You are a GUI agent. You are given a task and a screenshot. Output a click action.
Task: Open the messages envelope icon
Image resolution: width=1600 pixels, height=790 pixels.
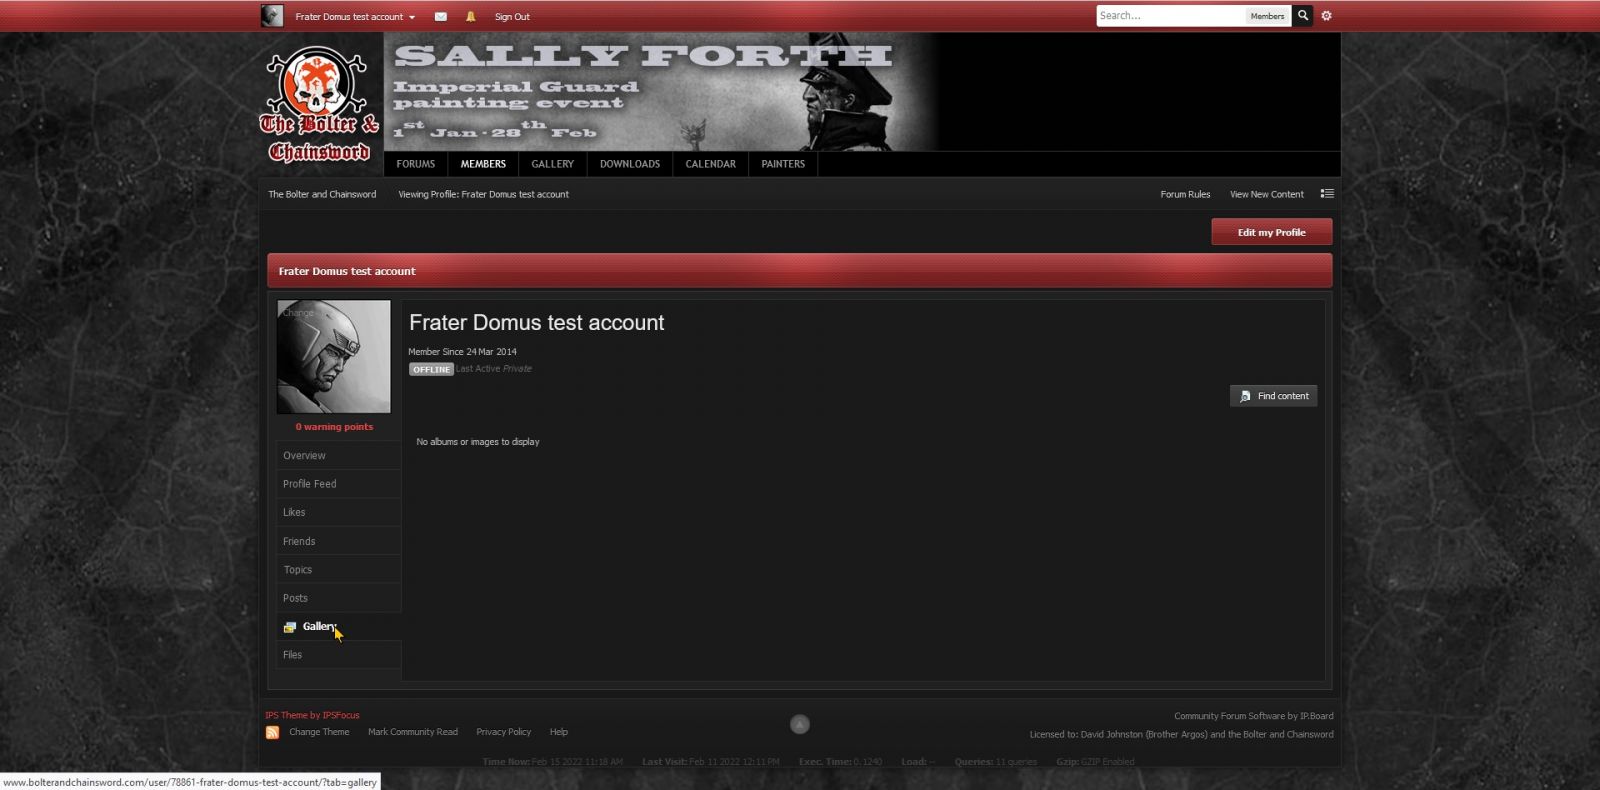coord(440,17)
